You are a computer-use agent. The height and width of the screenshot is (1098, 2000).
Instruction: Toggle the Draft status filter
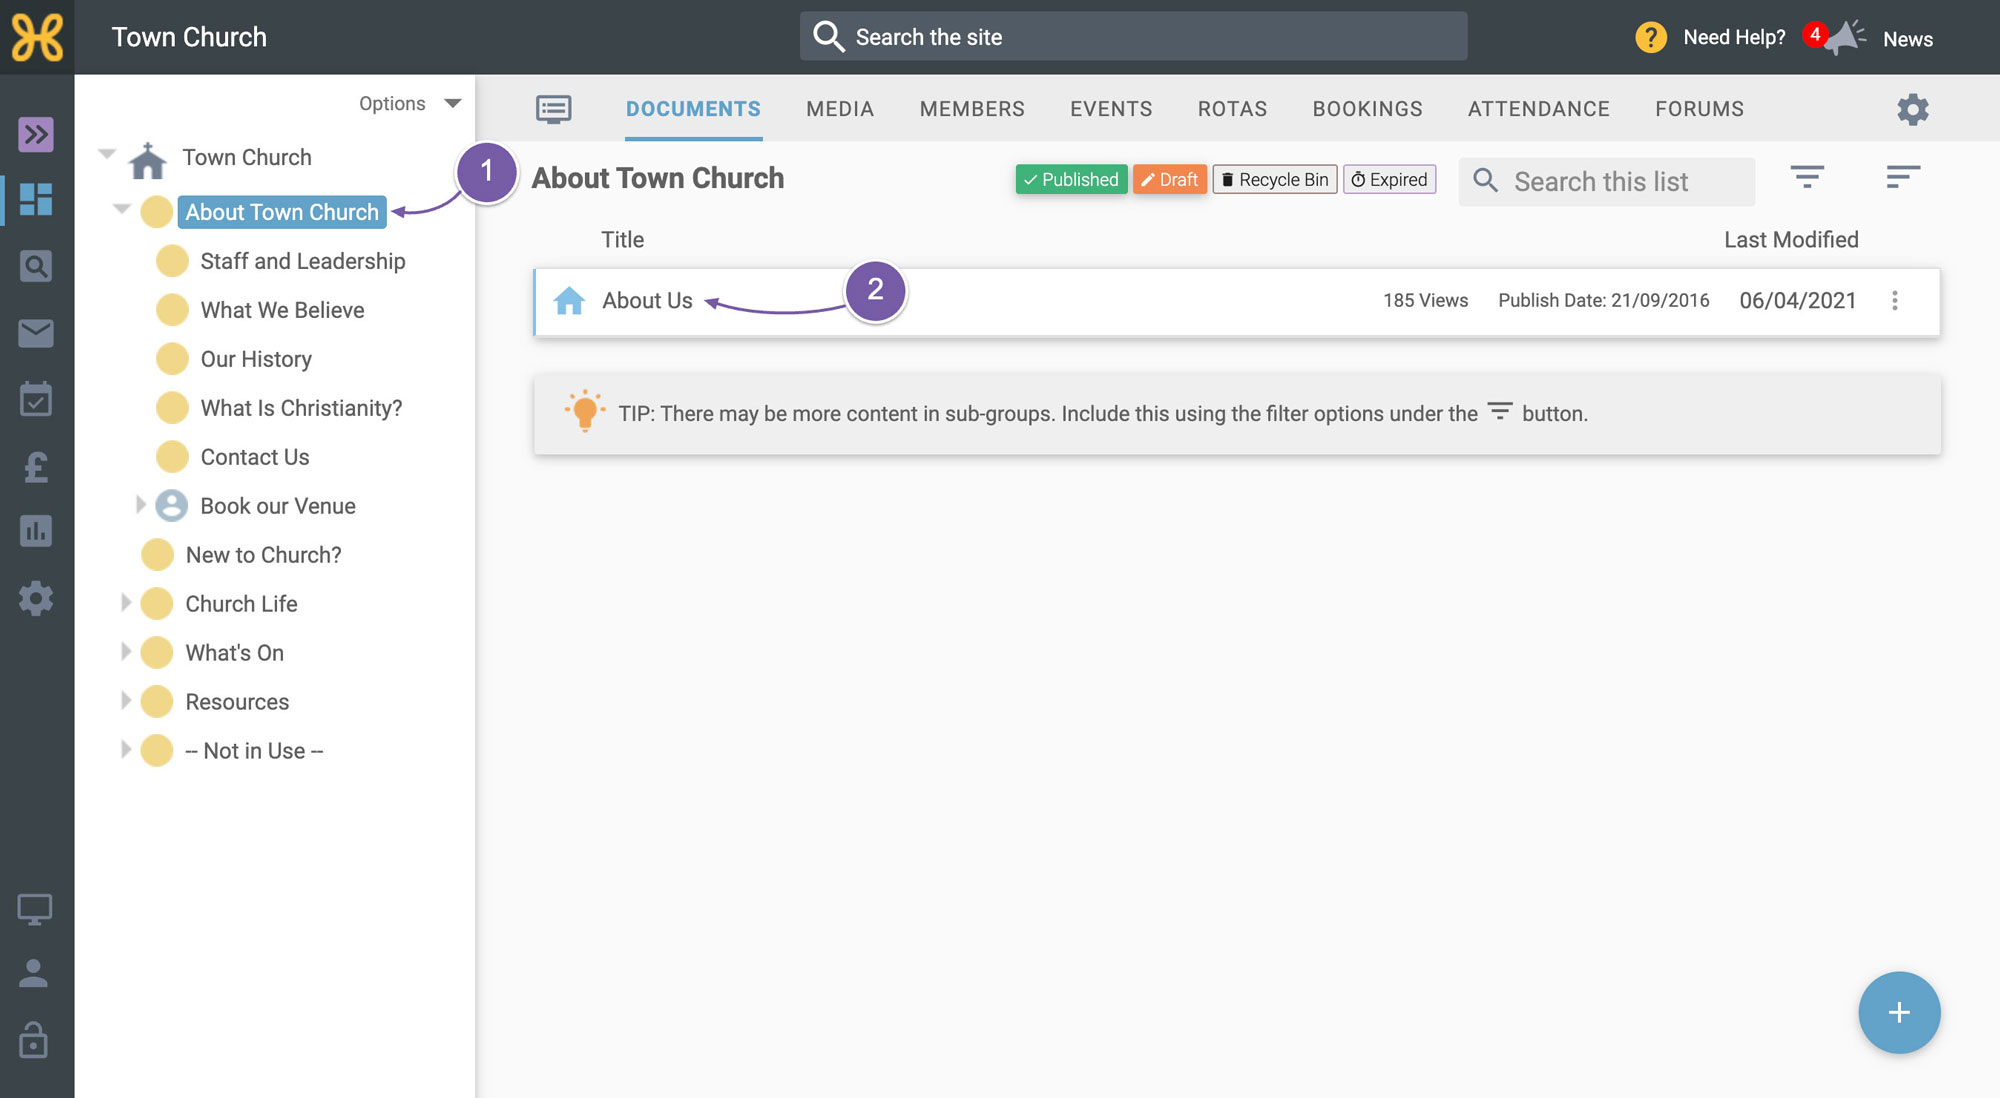pos(1169,180)
